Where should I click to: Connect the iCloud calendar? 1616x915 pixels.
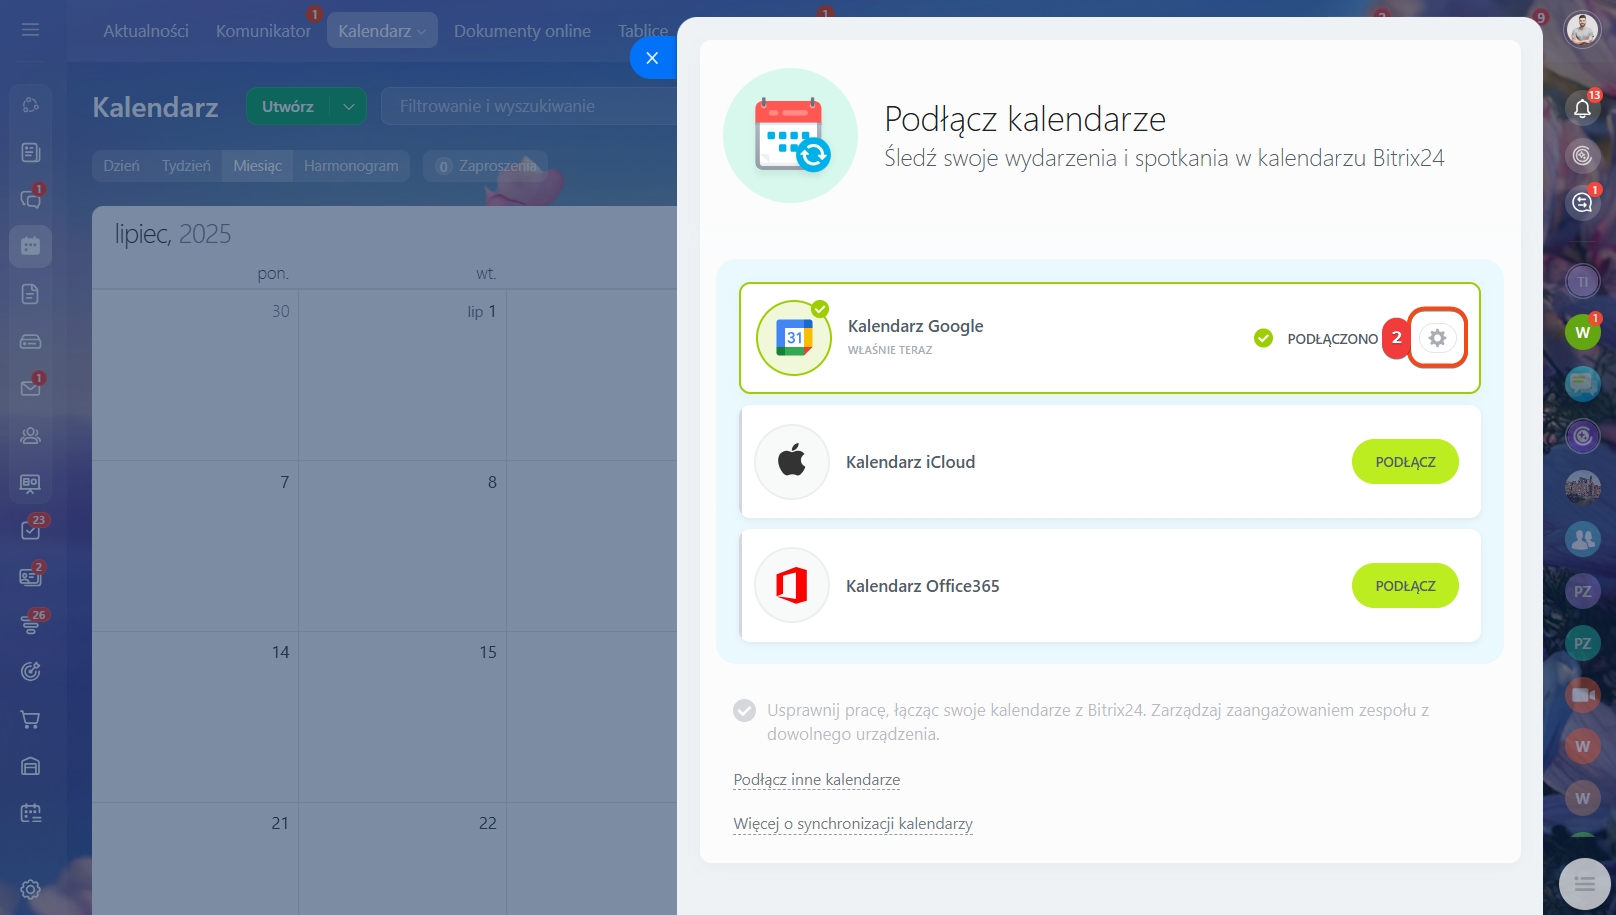(1405, 462)
